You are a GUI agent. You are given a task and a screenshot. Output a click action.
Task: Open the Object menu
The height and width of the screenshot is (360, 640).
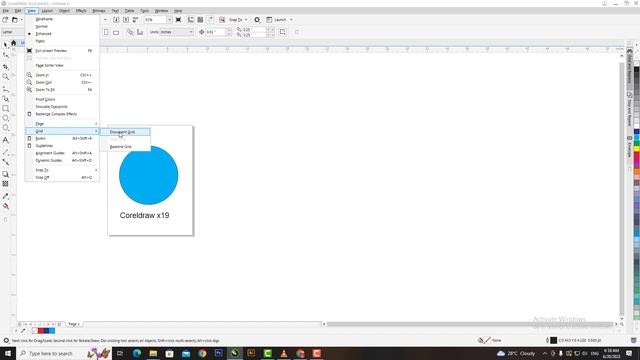point(64,11)
